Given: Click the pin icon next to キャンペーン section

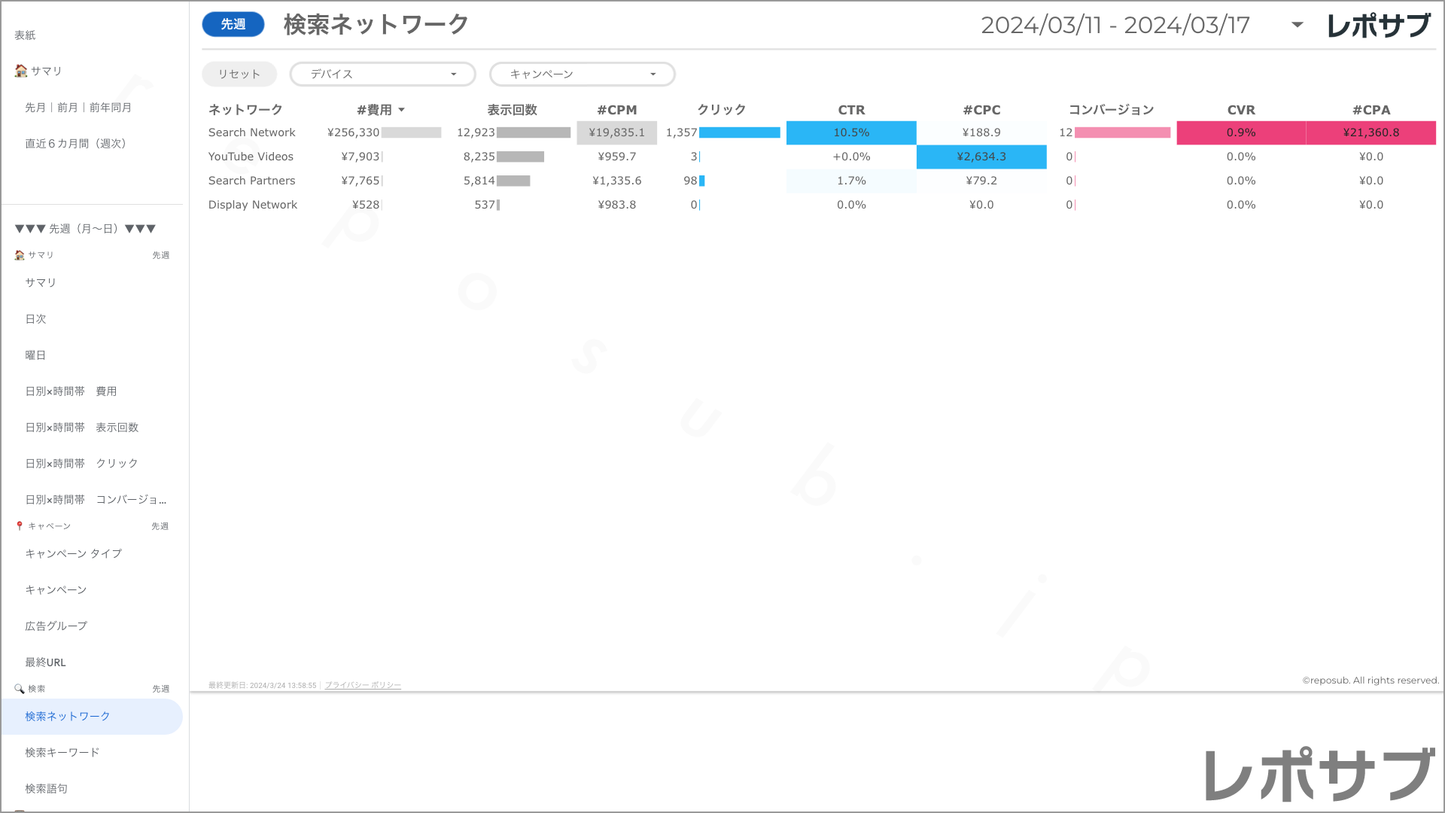Looking at the screenshot, I should pyautogui.click(x=19, y=526).
